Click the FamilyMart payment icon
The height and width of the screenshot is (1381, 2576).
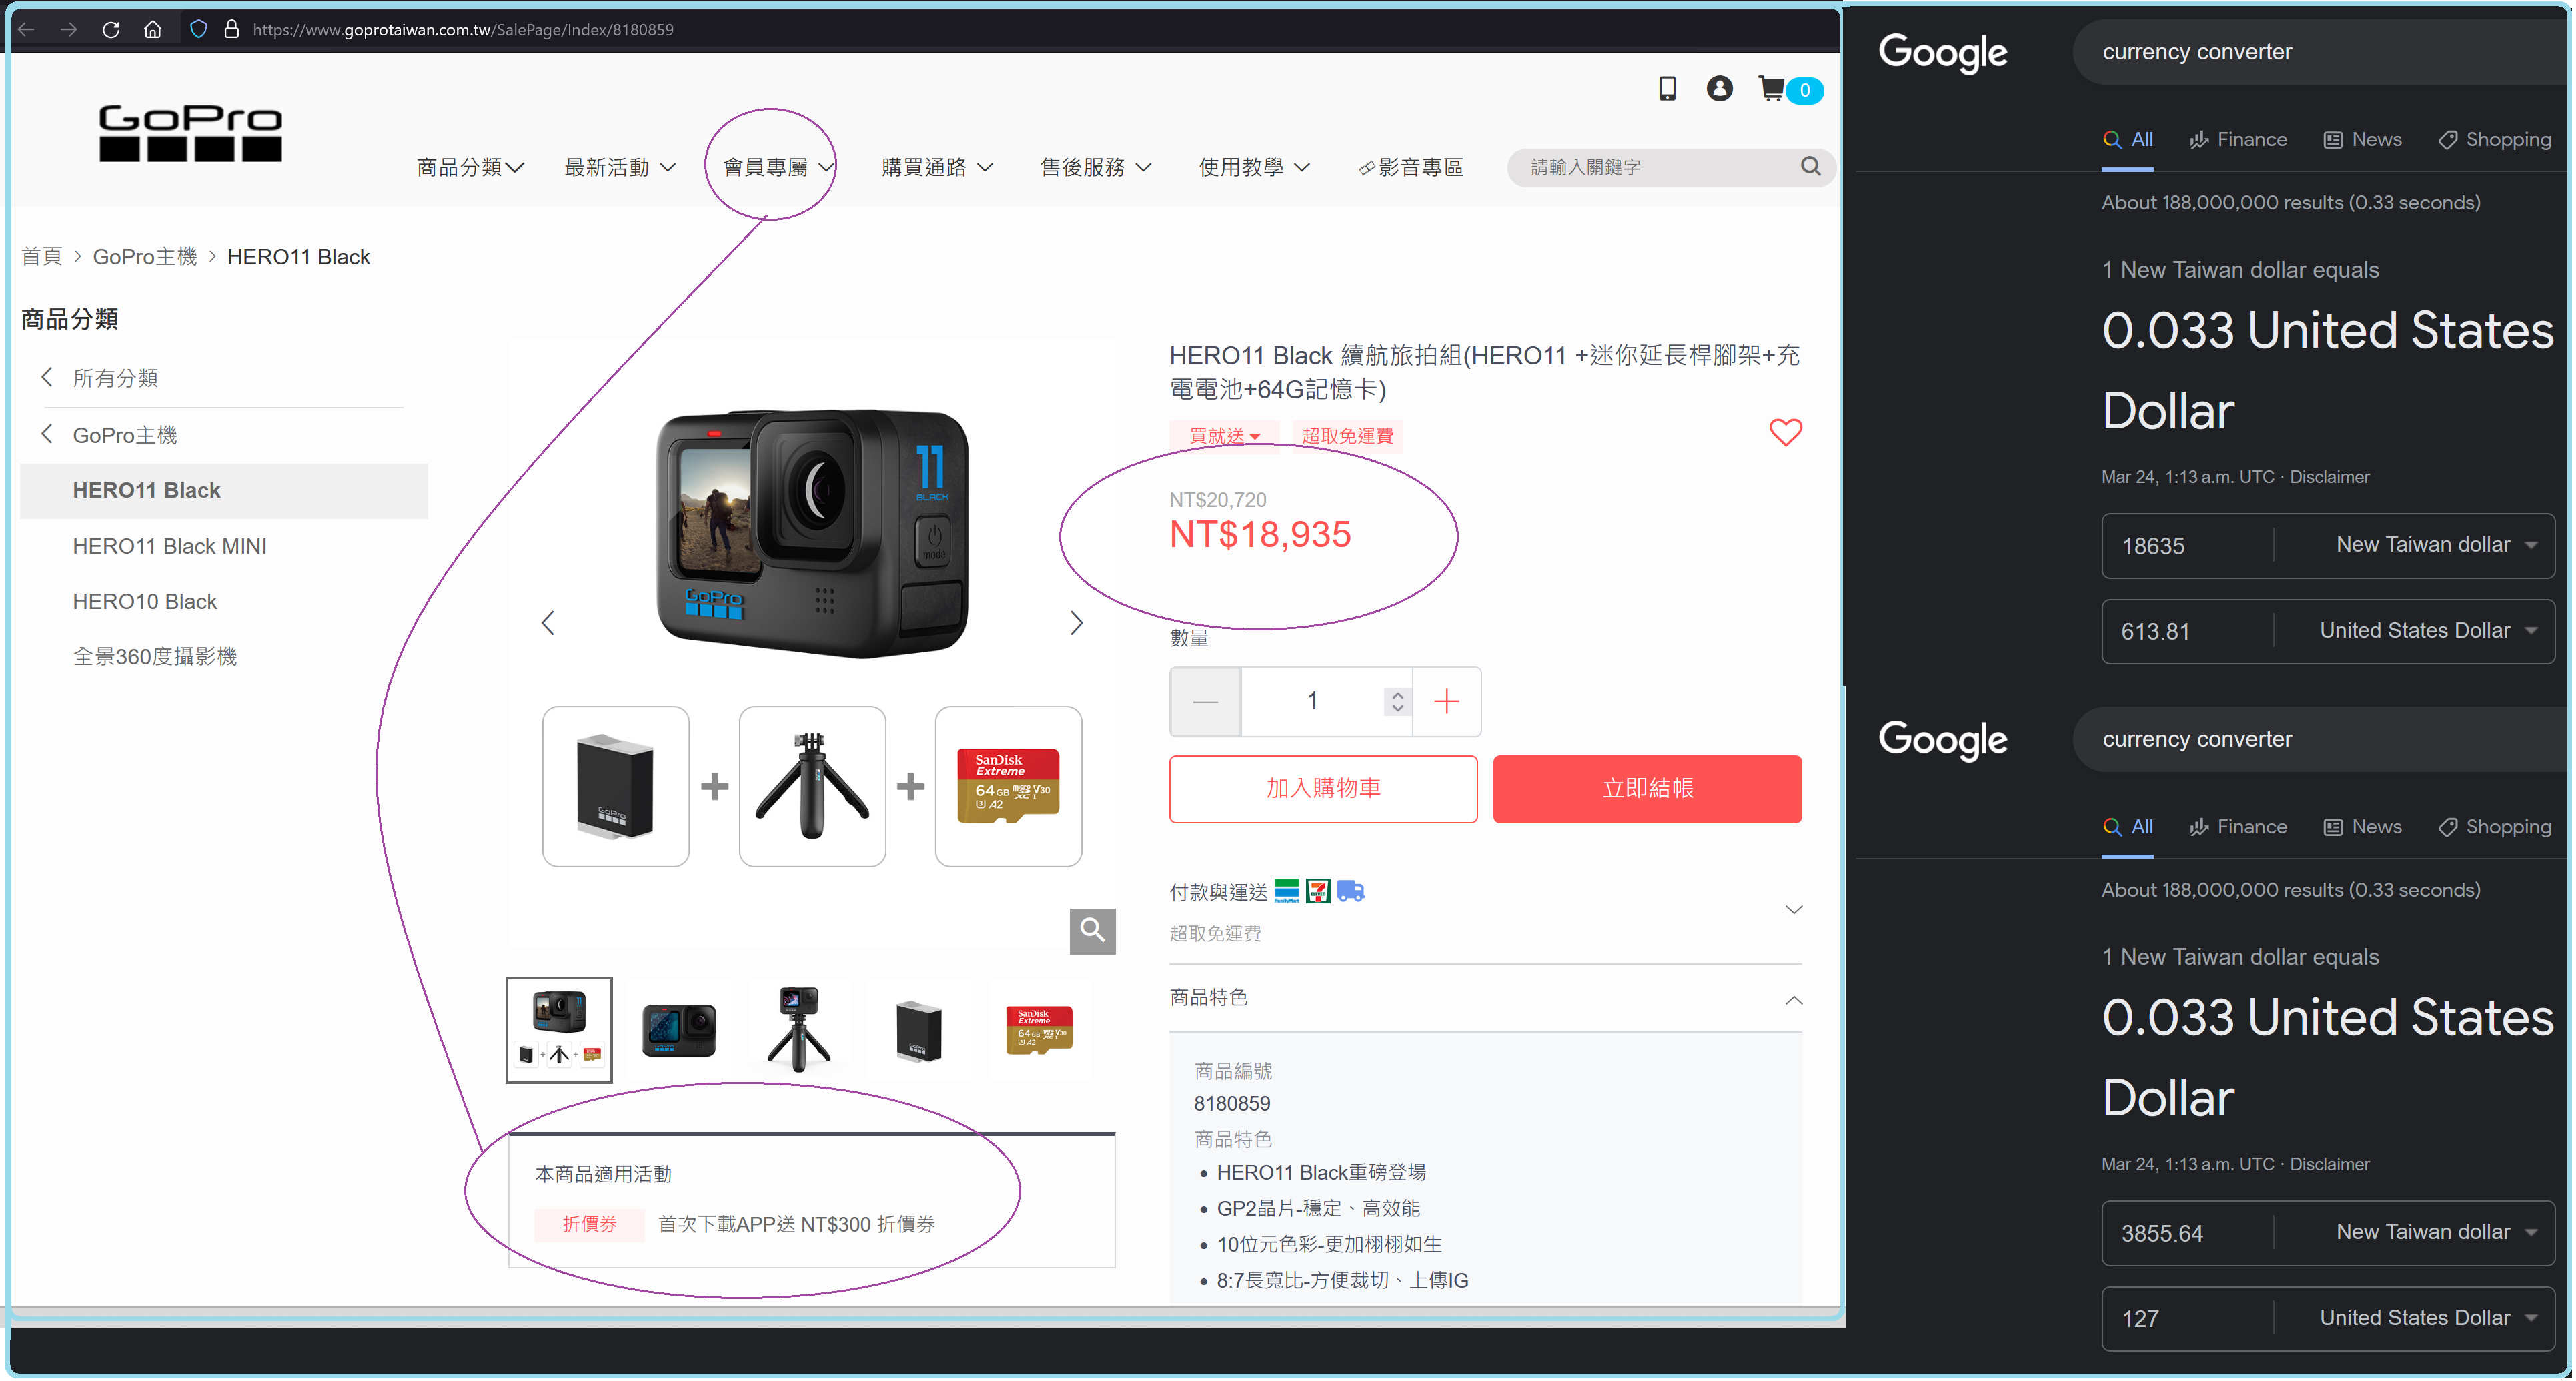(1286, 890)
